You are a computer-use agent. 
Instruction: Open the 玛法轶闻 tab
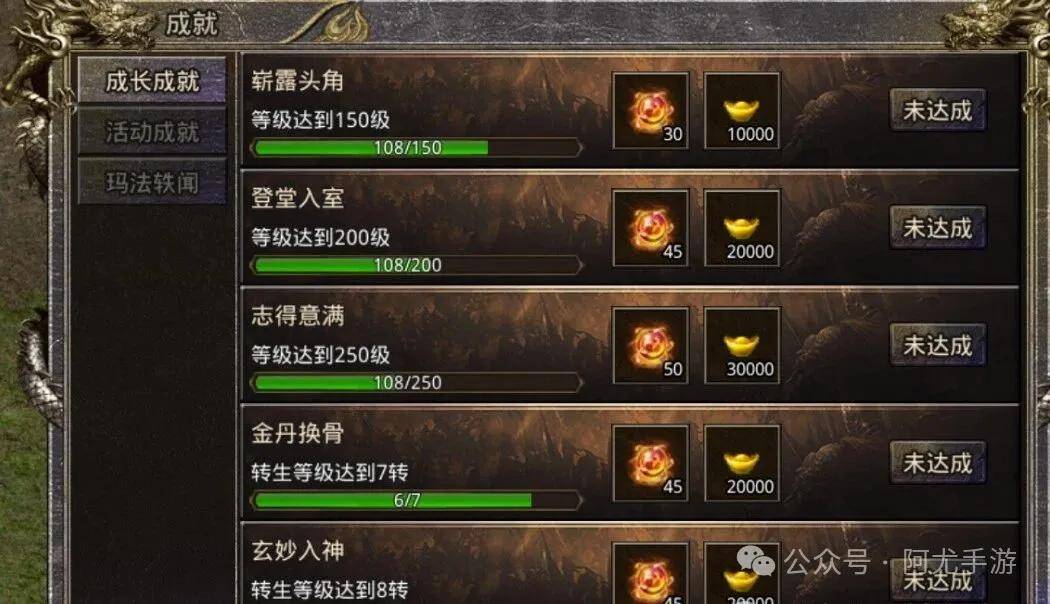point(152,181)
